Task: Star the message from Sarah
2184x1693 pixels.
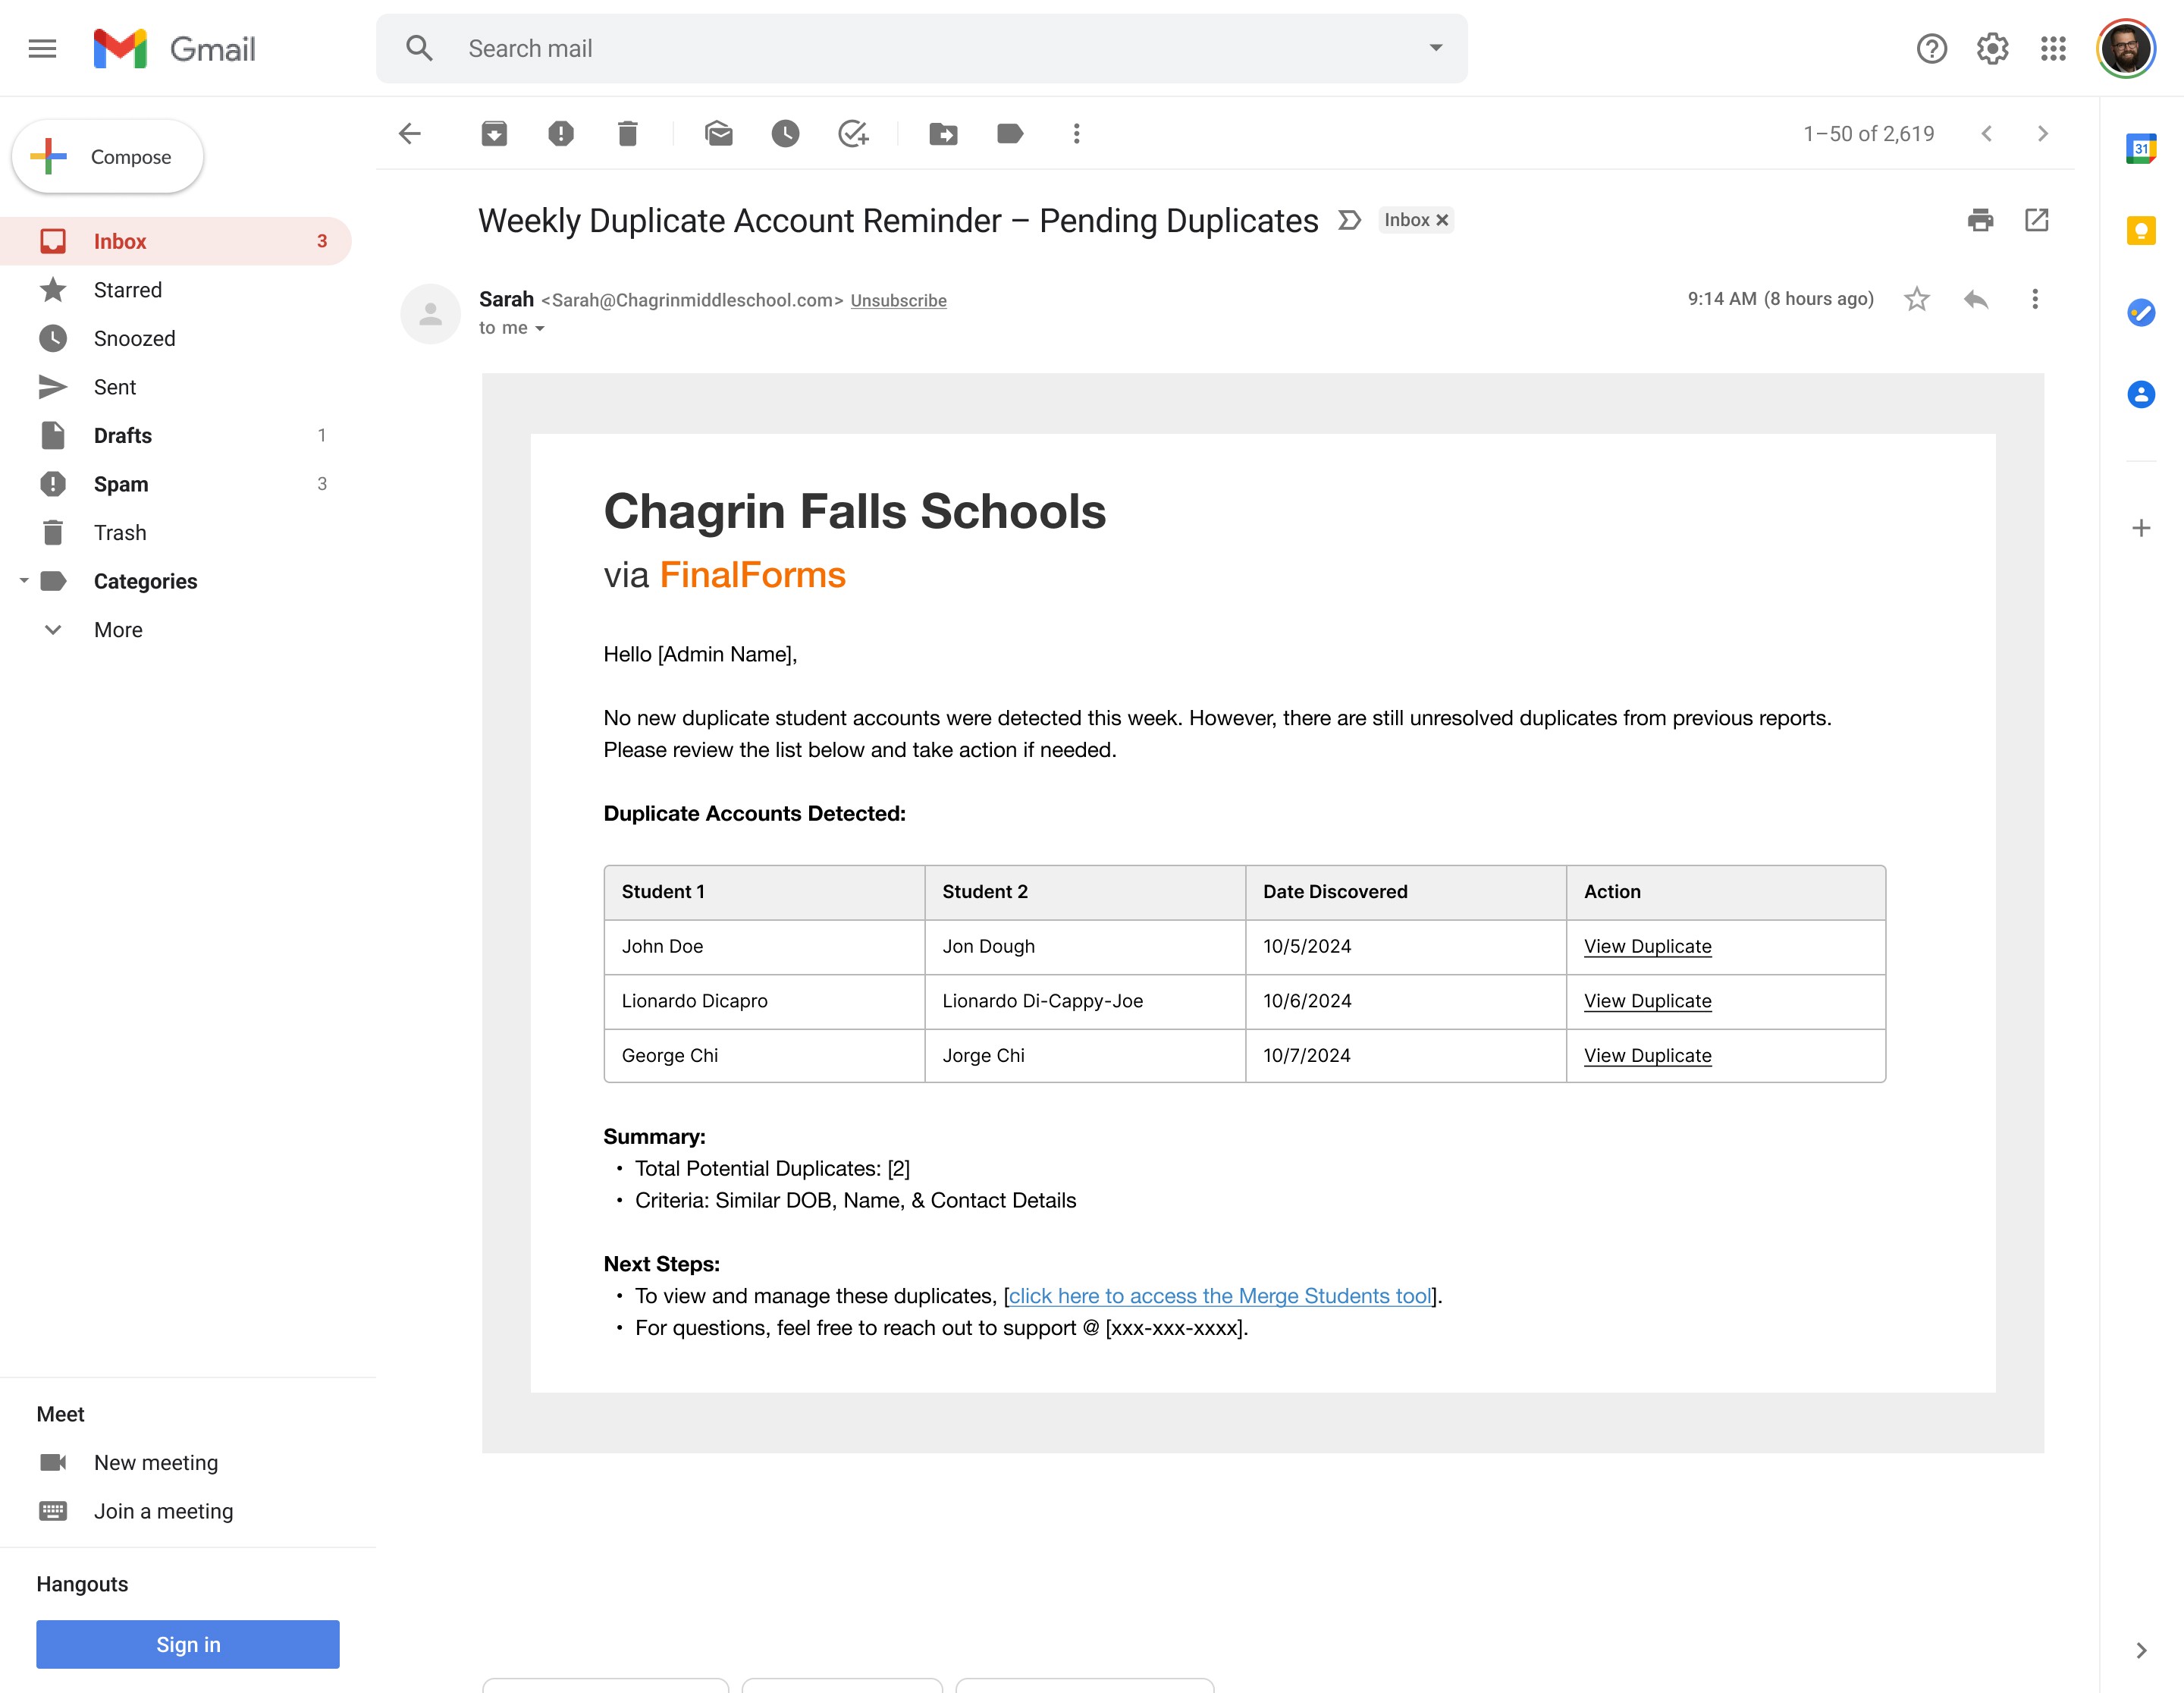Action: (x=1916, y=299)
